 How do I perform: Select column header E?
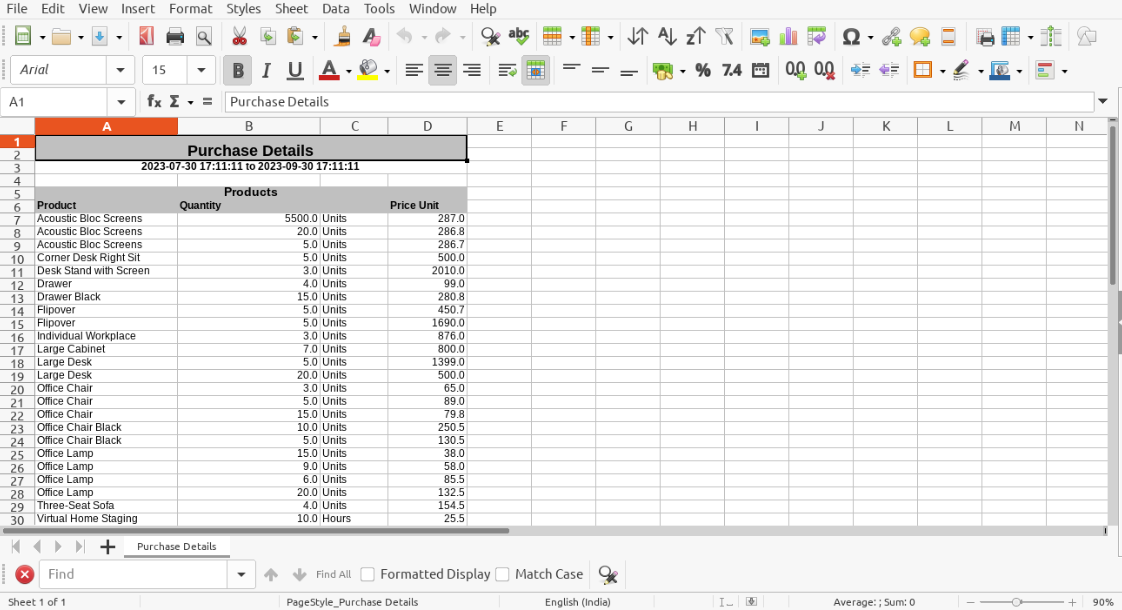point(499,126)
